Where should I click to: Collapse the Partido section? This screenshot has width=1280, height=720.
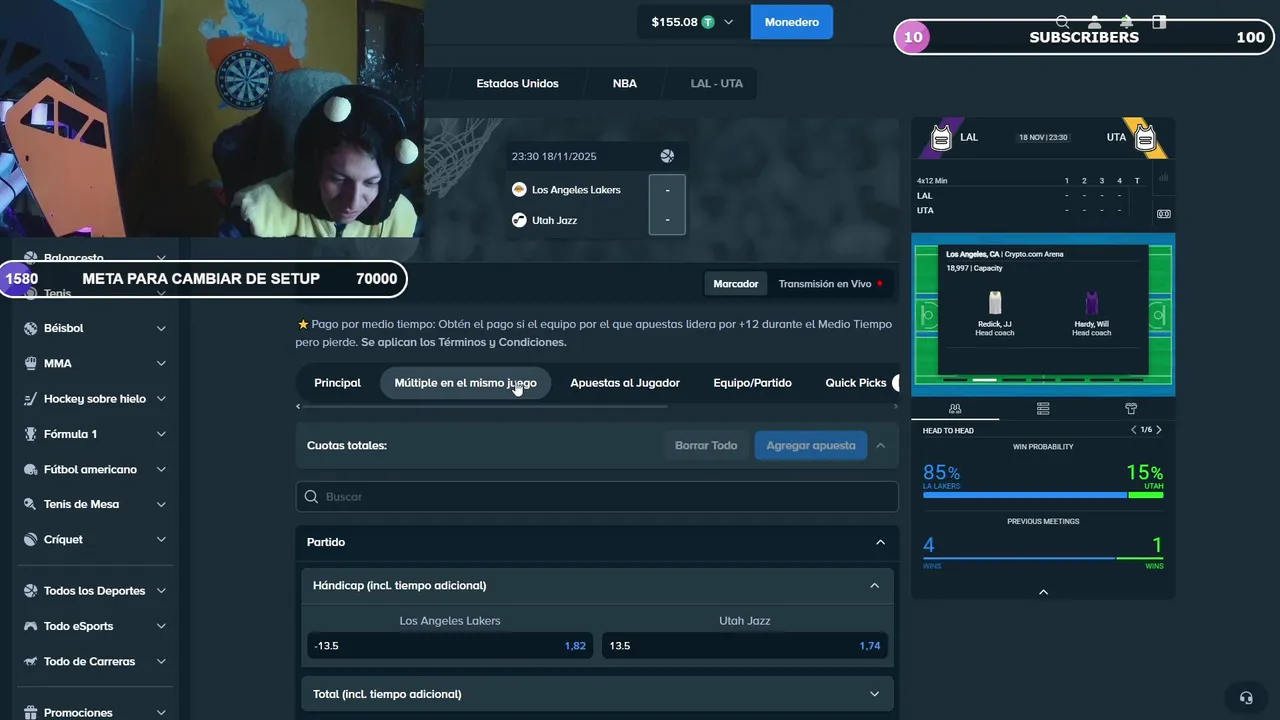[x=880, y=542]
